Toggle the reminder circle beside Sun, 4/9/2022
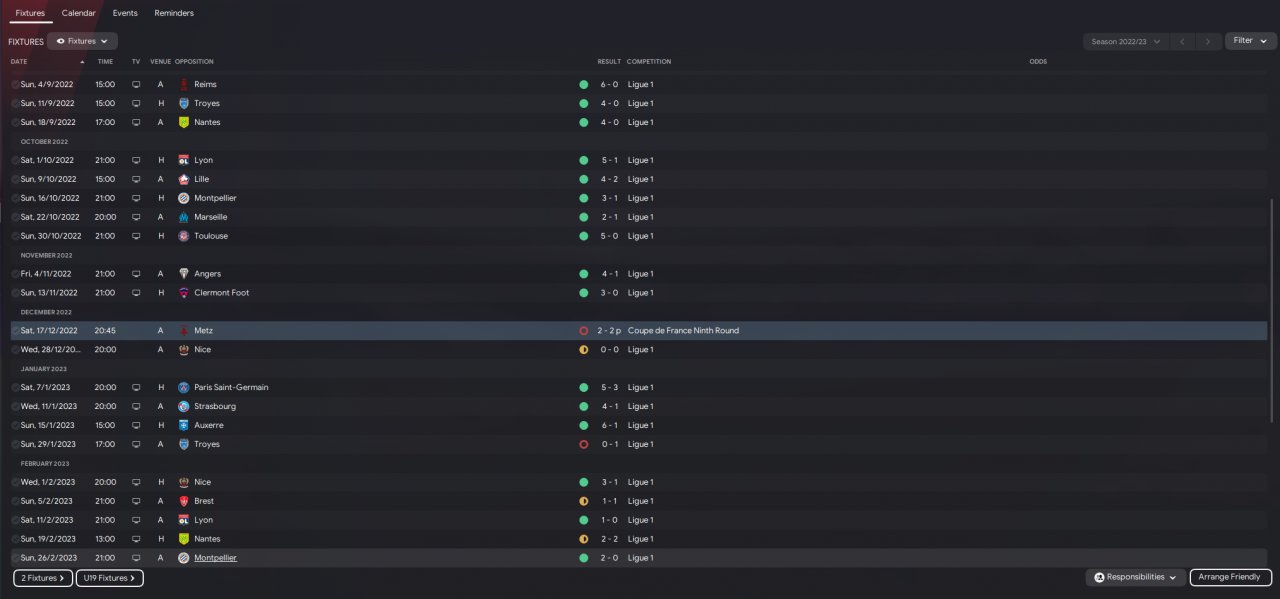Screen dimensions: 1280x599 point(15,84)
